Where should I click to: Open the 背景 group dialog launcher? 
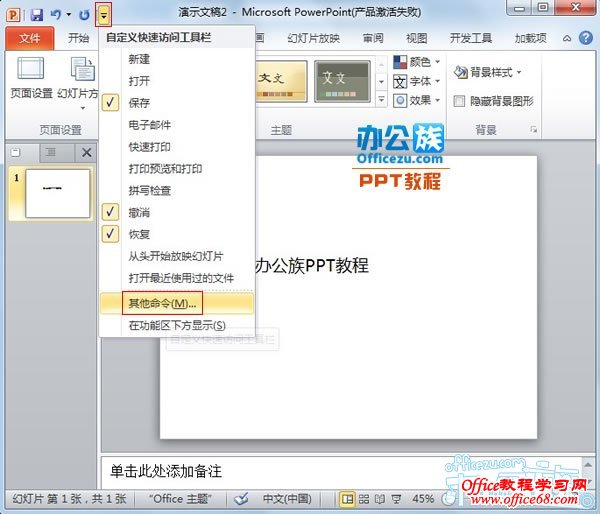point(533,130)
